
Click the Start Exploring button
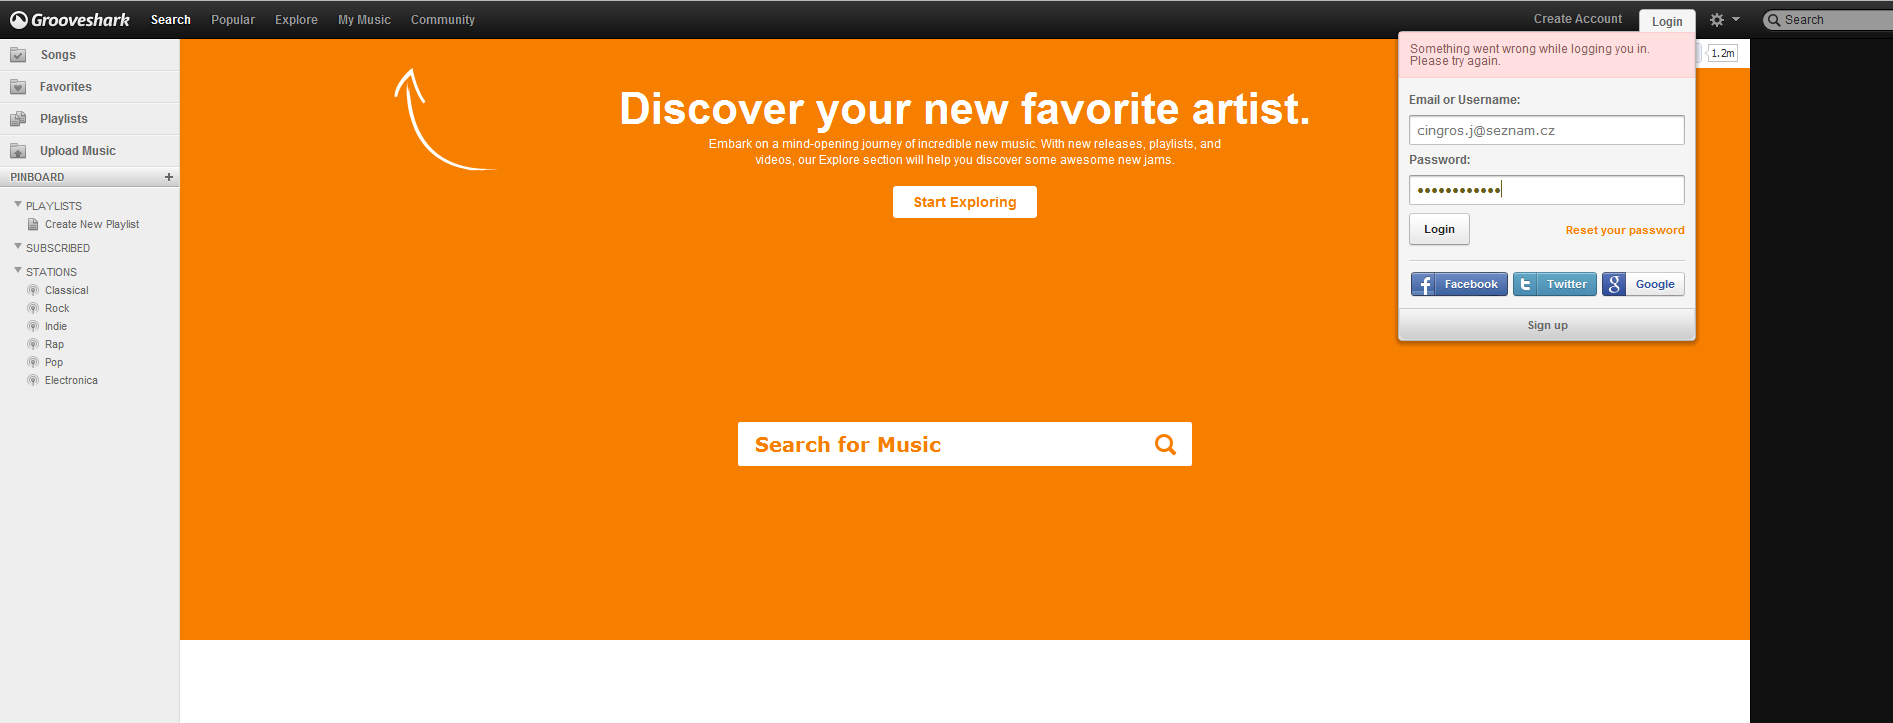click(x=965, y=202)
